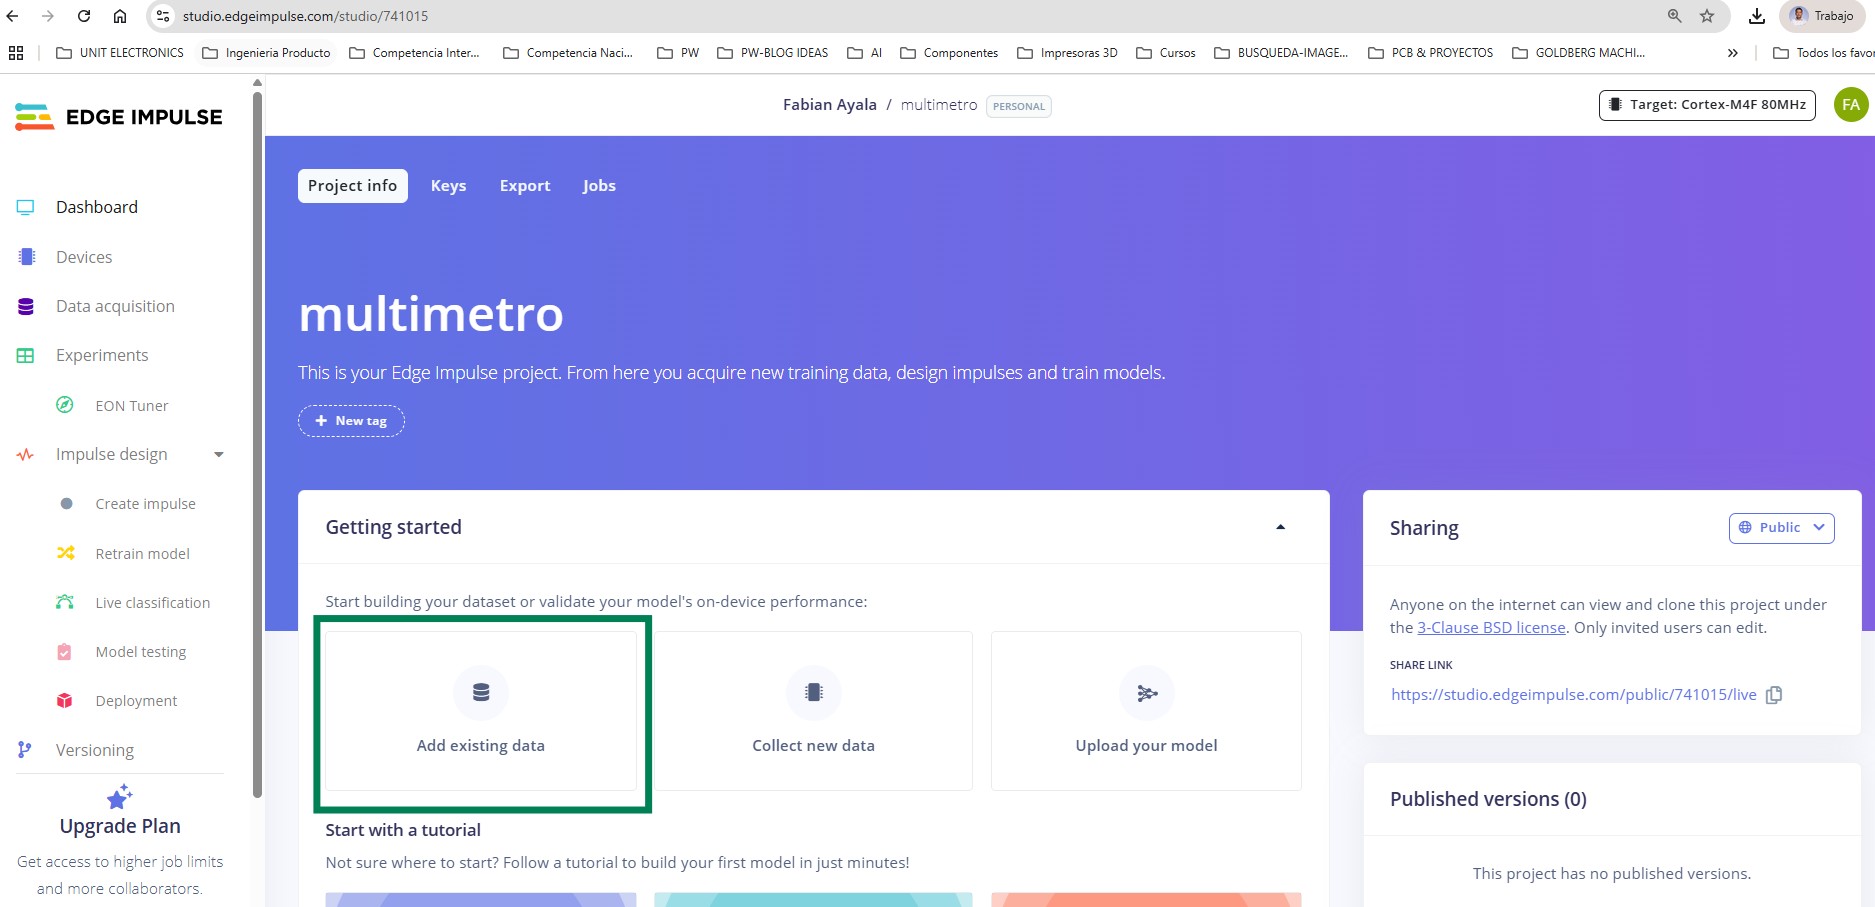Open the browser apps grid icon

tap(16, 53)
